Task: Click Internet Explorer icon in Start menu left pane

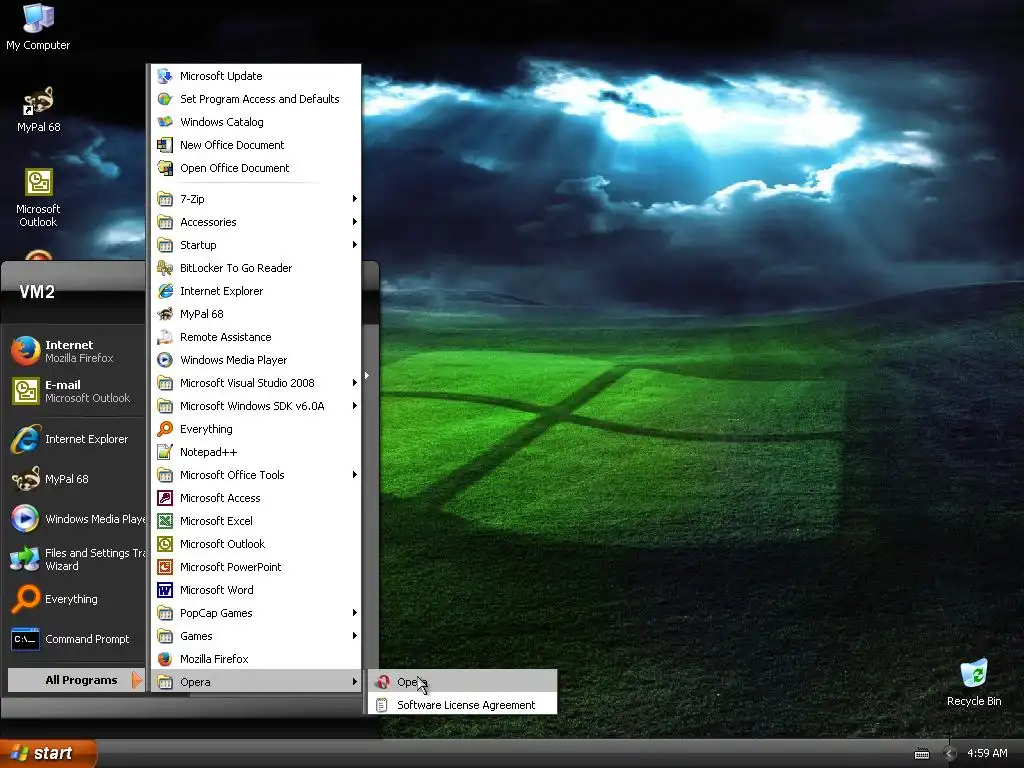Action: [x=25, y=439]
